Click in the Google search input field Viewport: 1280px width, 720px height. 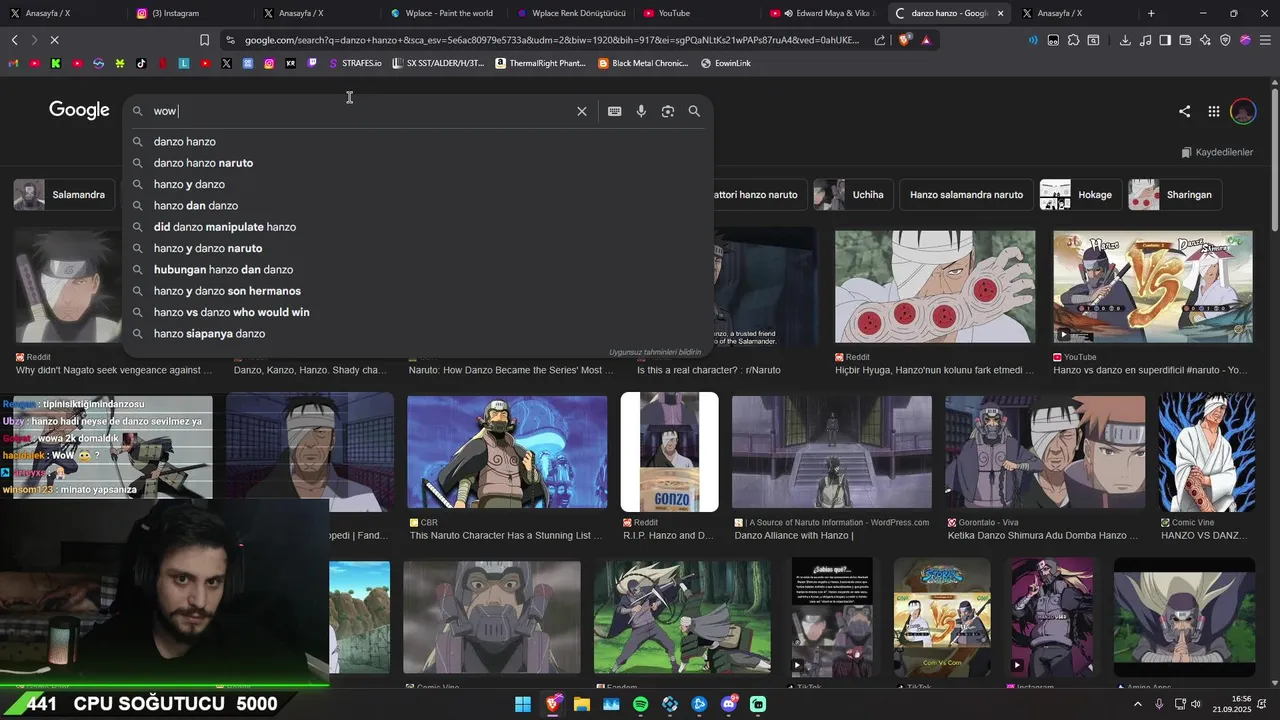click(360, 111)
